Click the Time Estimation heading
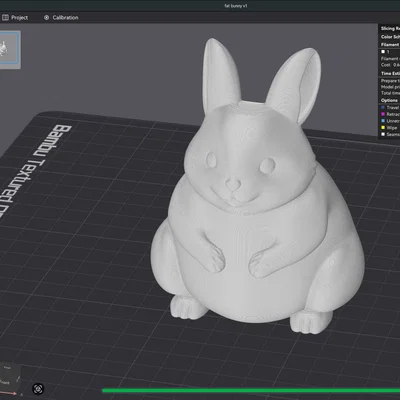 coord(390,73)
